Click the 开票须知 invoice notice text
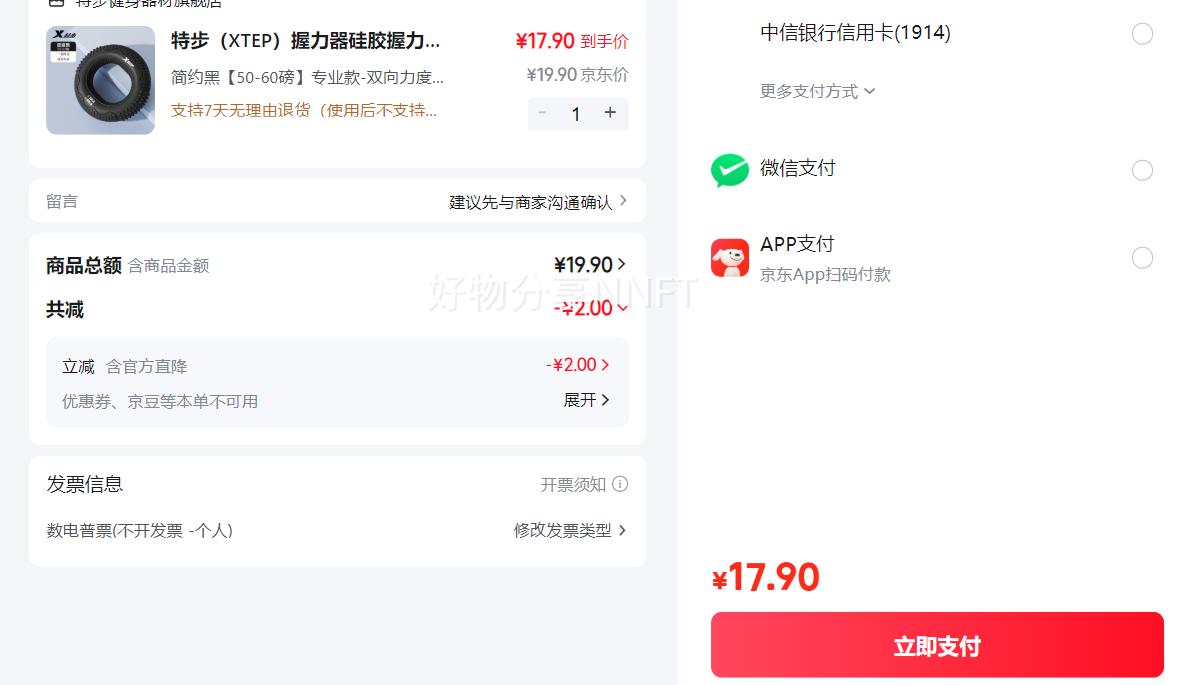1194x685 pixels. 573,485
